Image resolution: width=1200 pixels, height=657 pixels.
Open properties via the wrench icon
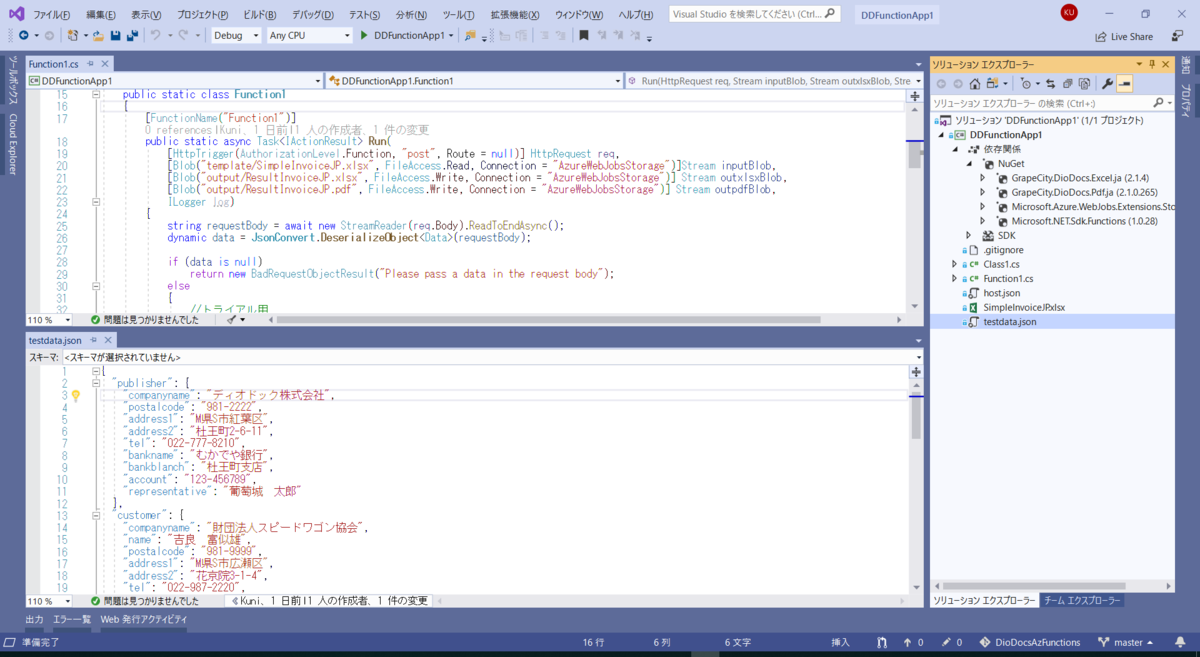pos(1107,83)
